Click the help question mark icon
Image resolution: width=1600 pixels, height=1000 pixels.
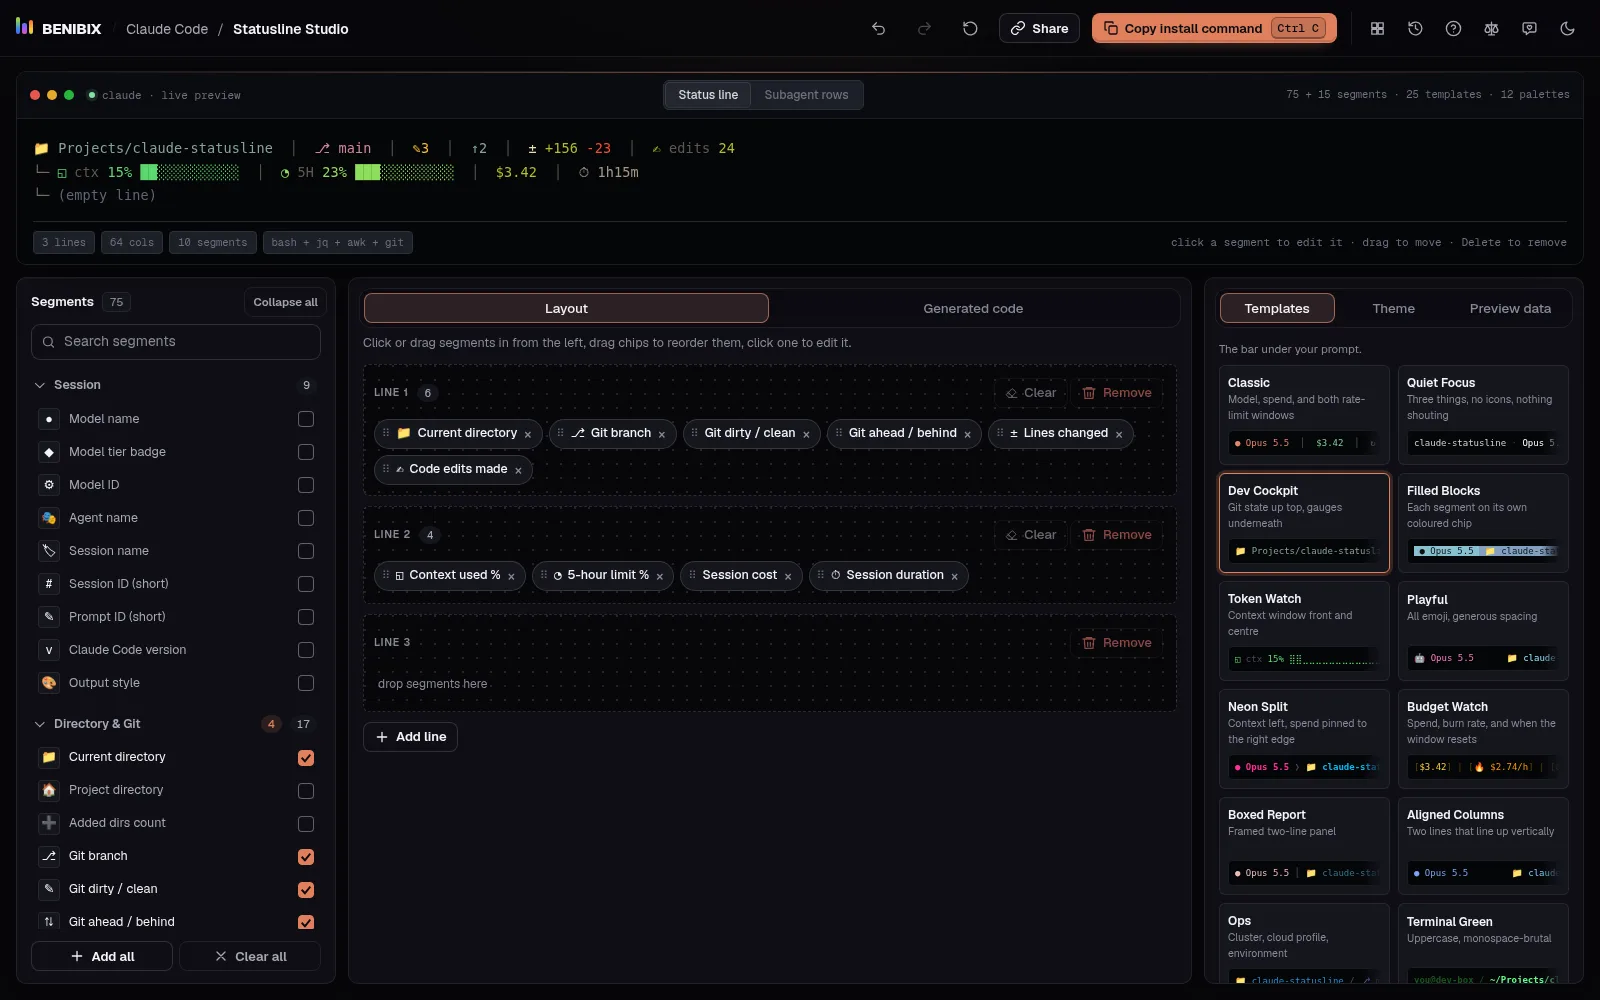[1453, 29]
